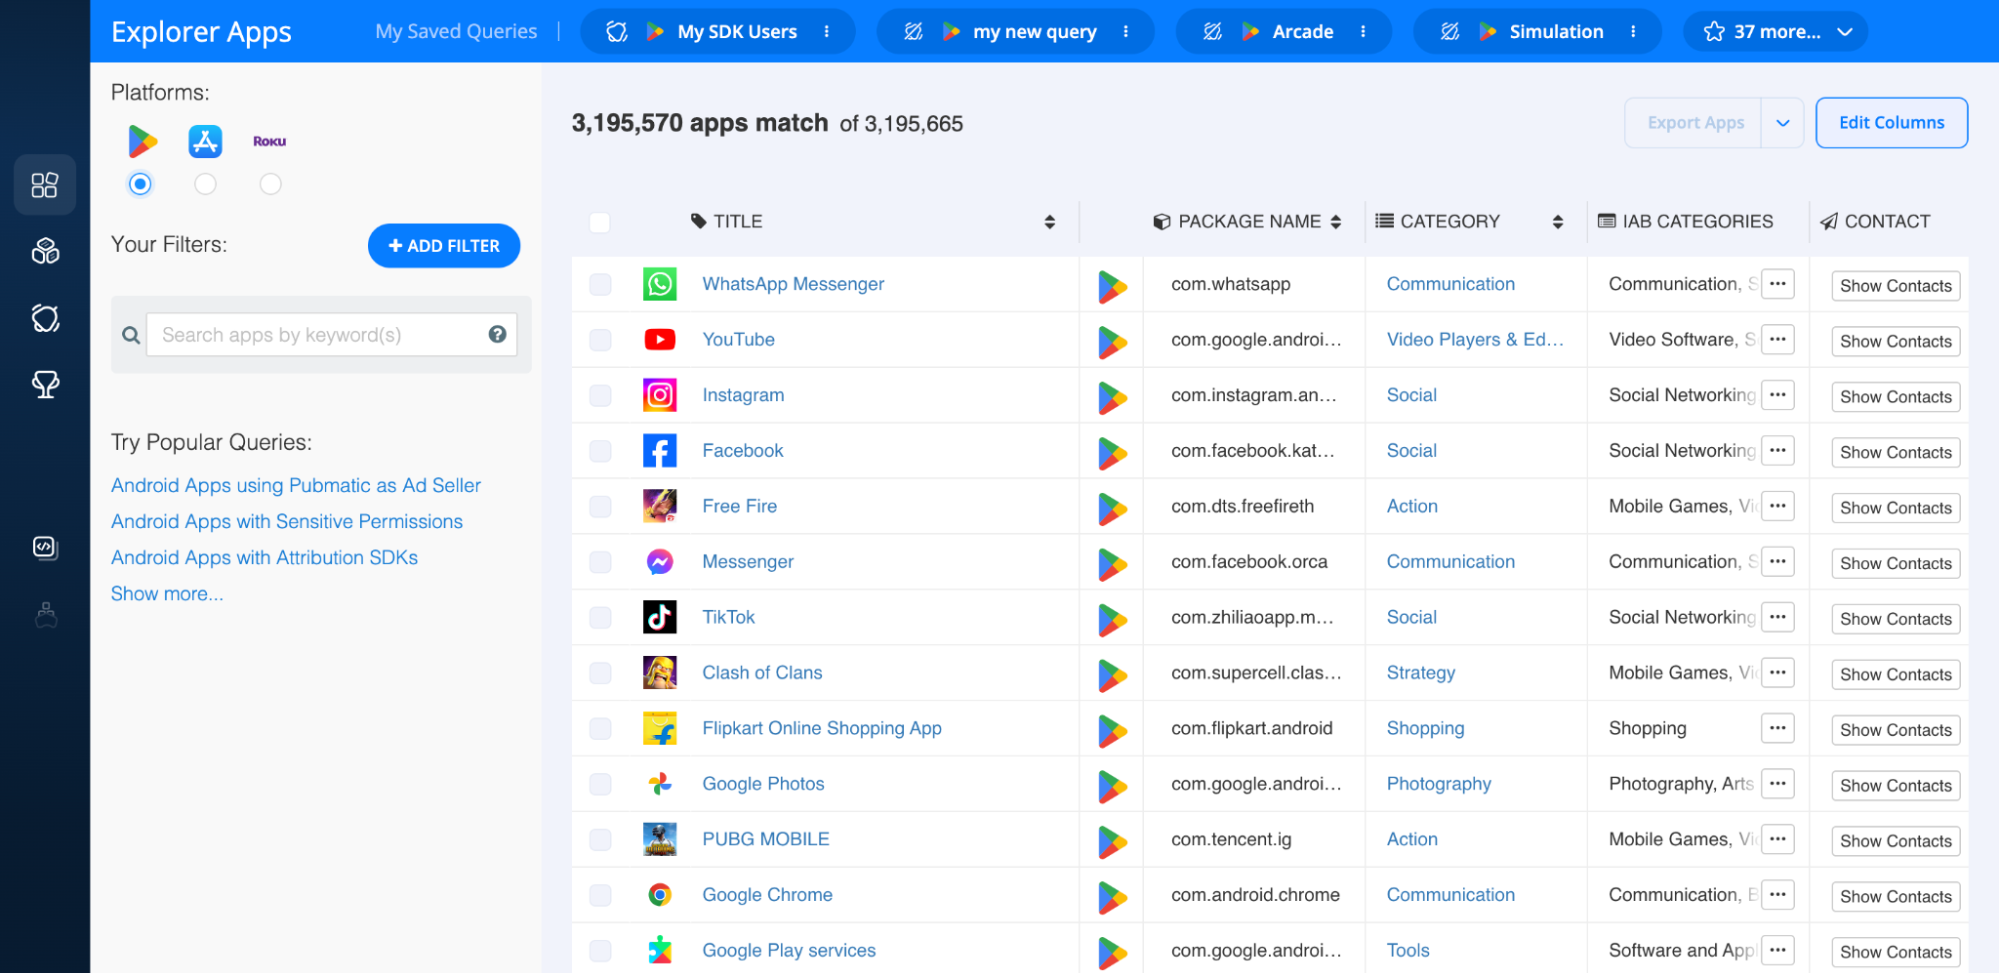1999x974 pixels.
Task: Click the Instagram app icon
Action: pos(660,395)
